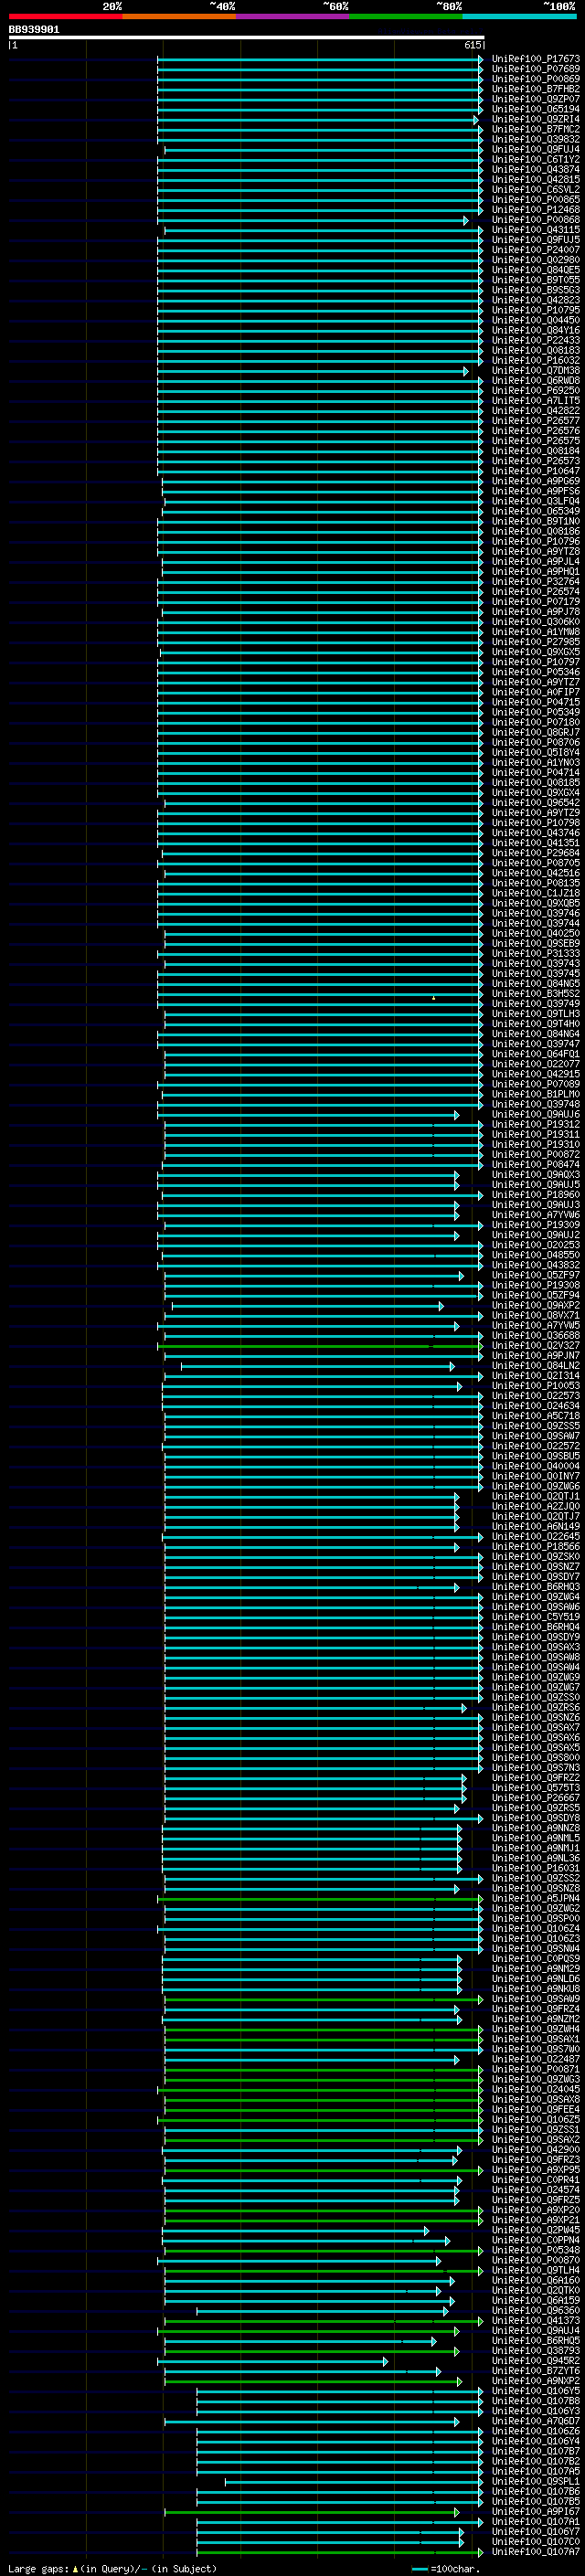Open hit UniRef100_C1JZ18
This screenshot has width=585, height=2576.
tap(535, 893)
